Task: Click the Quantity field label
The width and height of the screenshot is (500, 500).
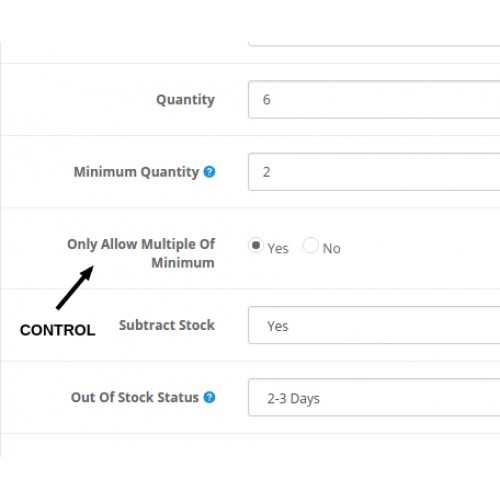Action: coord(186,100)
